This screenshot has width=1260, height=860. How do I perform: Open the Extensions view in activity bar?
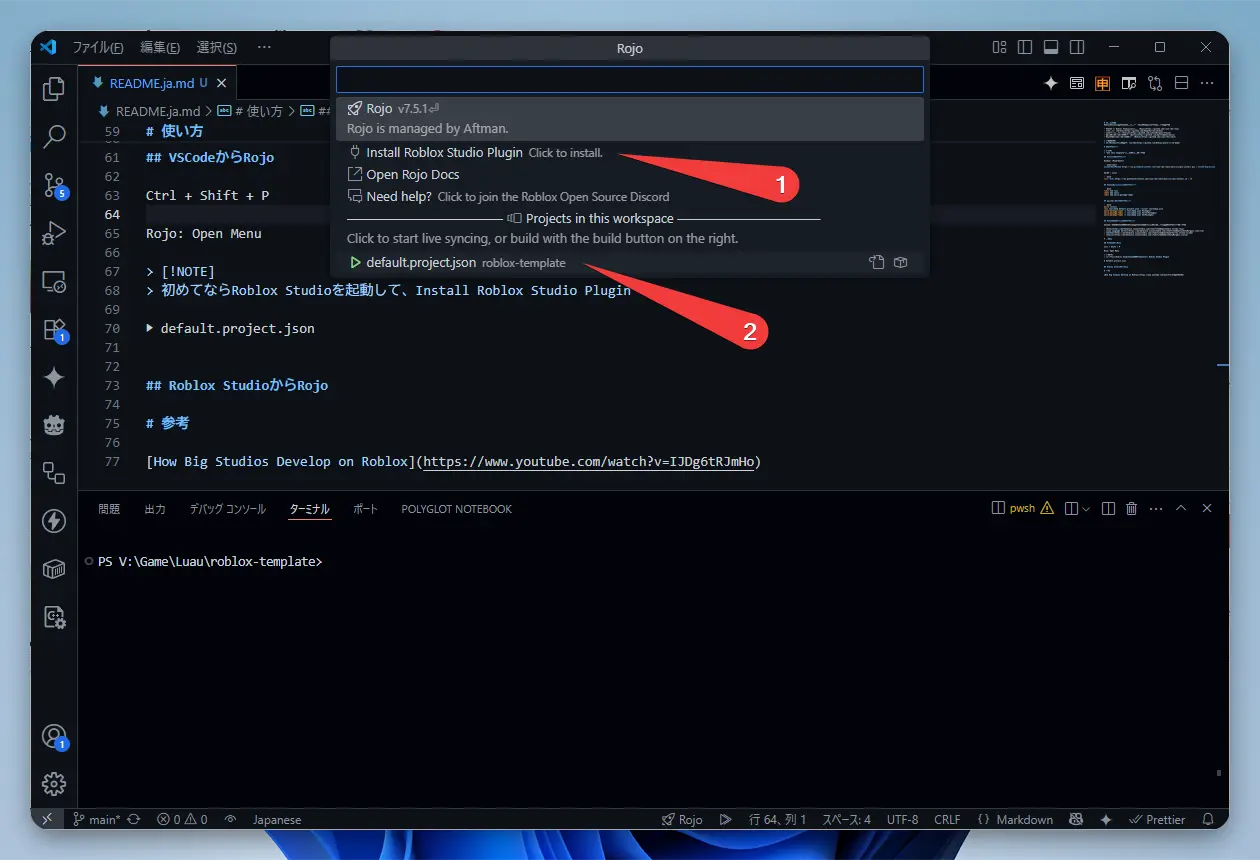[53, 329]
